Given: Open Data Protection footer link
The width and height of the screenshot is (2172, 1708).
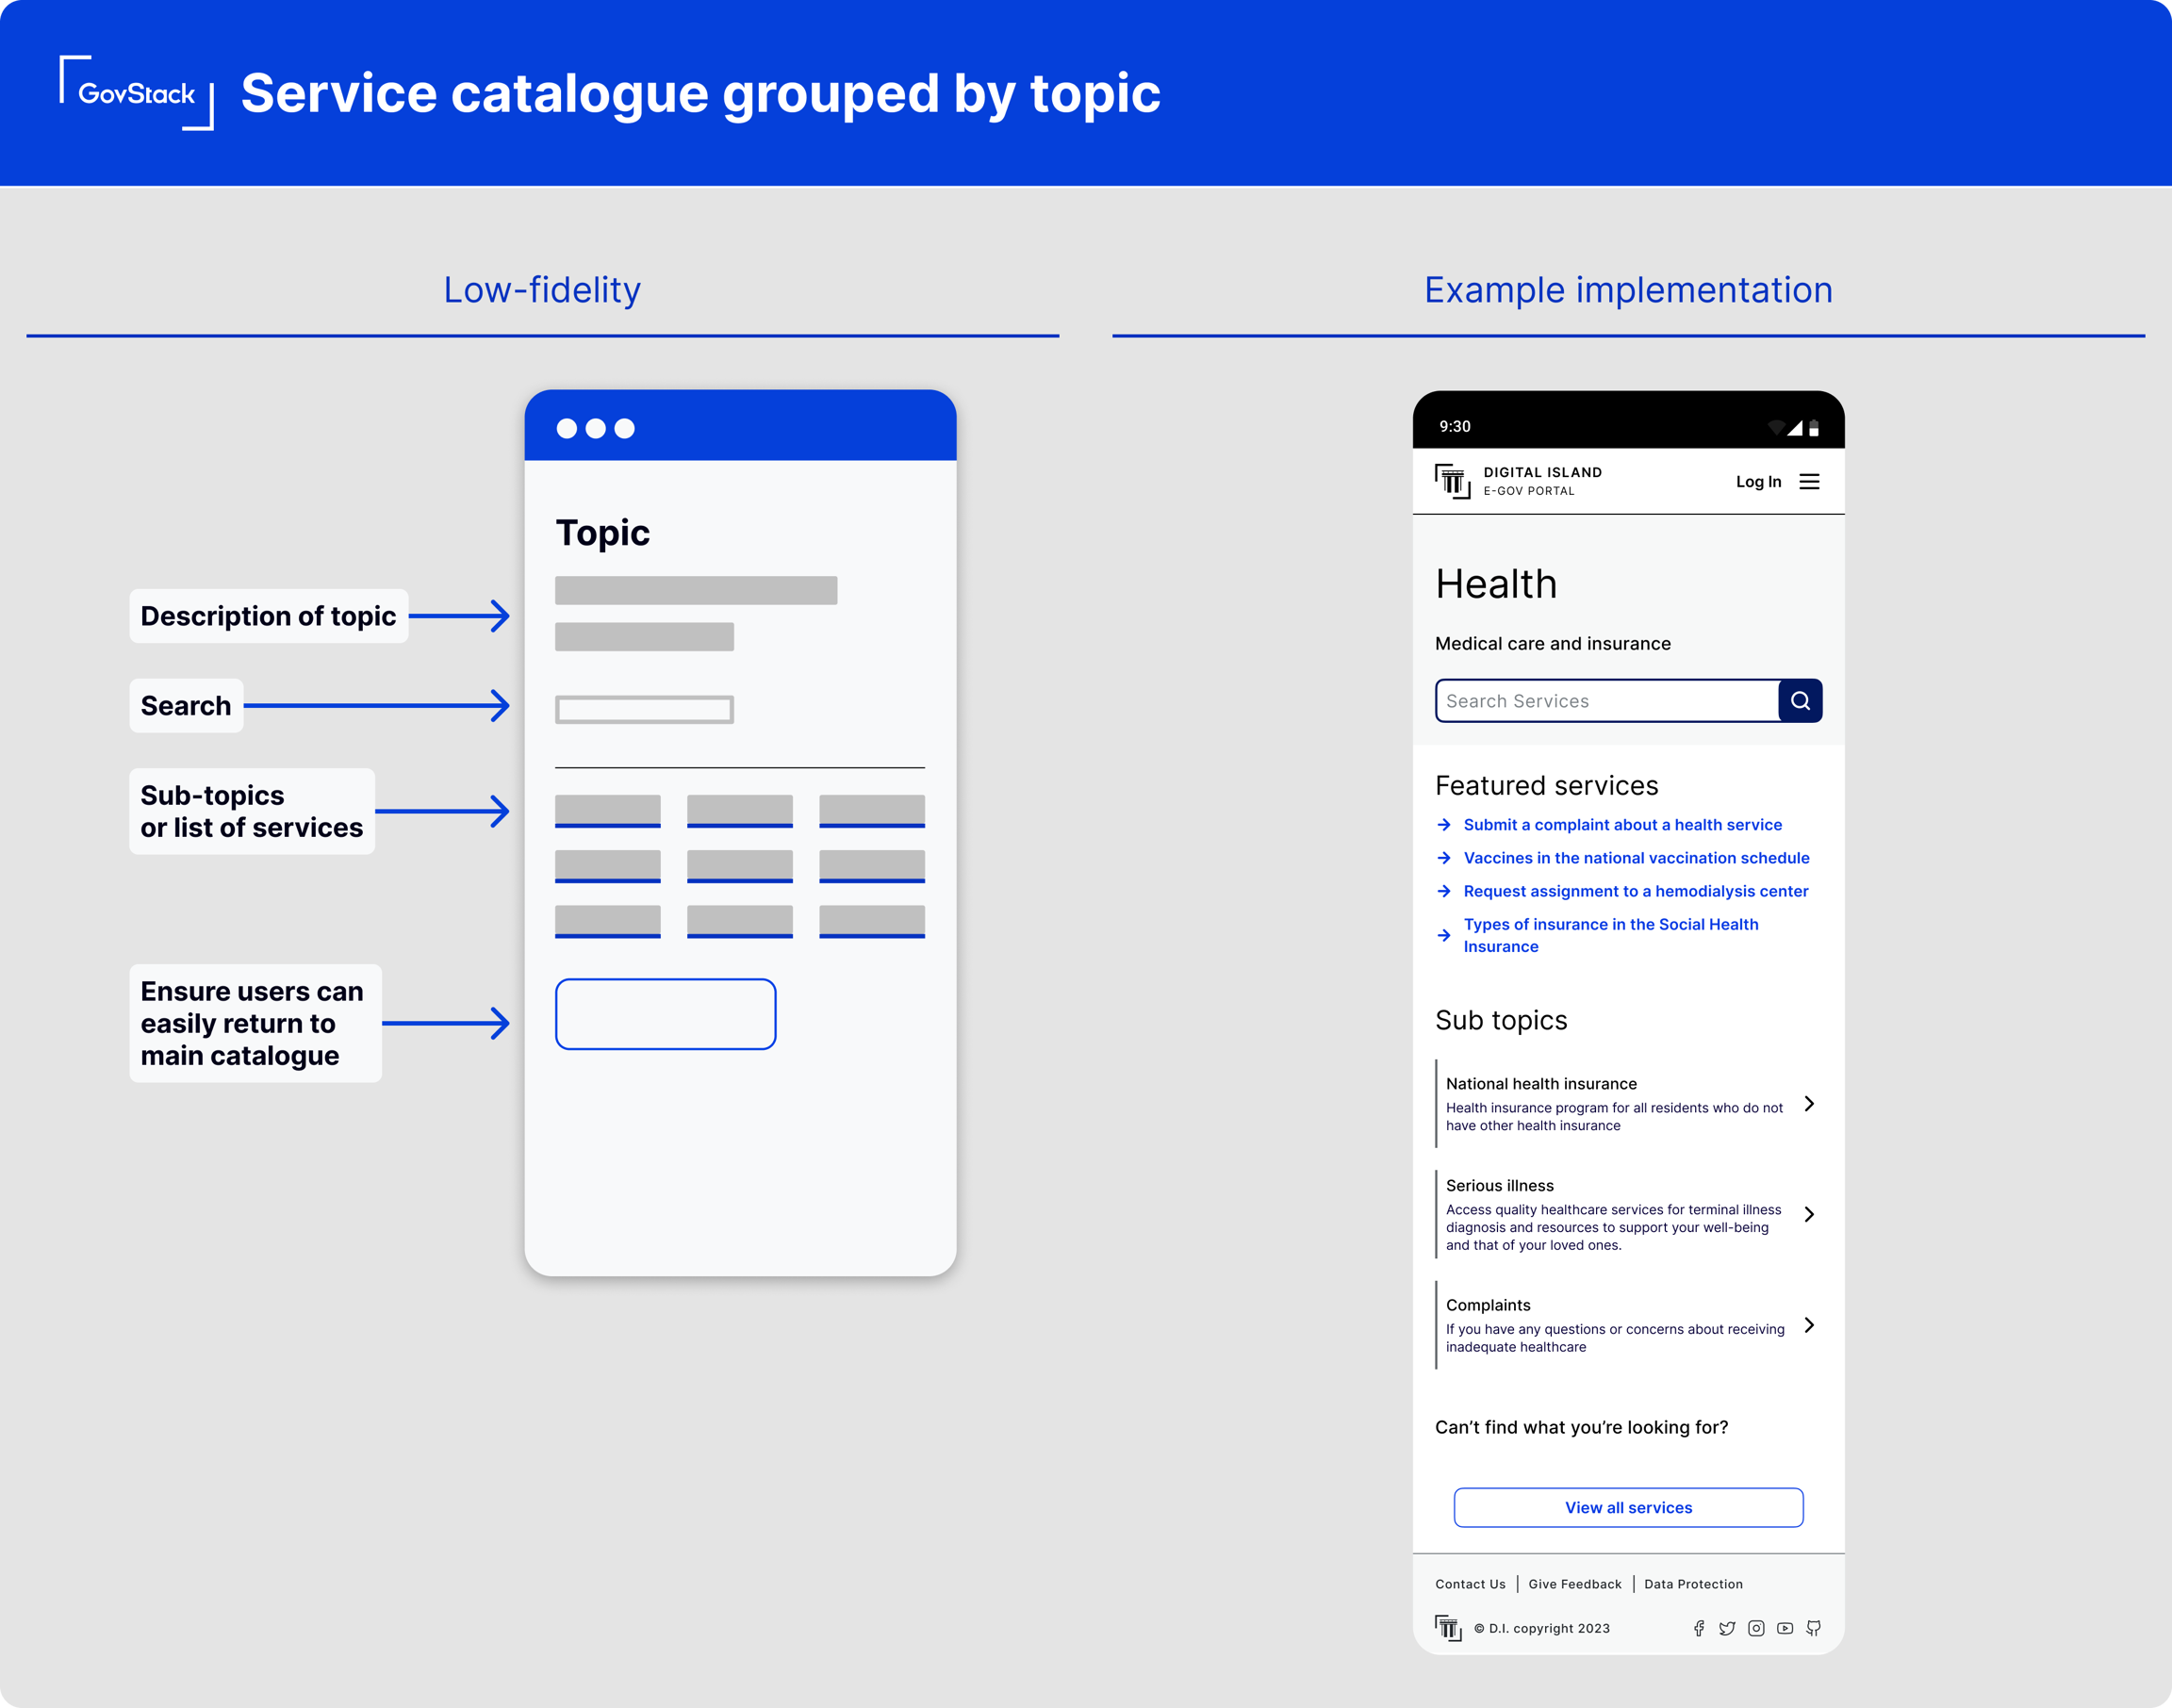Looking at the screenshot, I should pyautogui.click(x=1693, y=1584).
